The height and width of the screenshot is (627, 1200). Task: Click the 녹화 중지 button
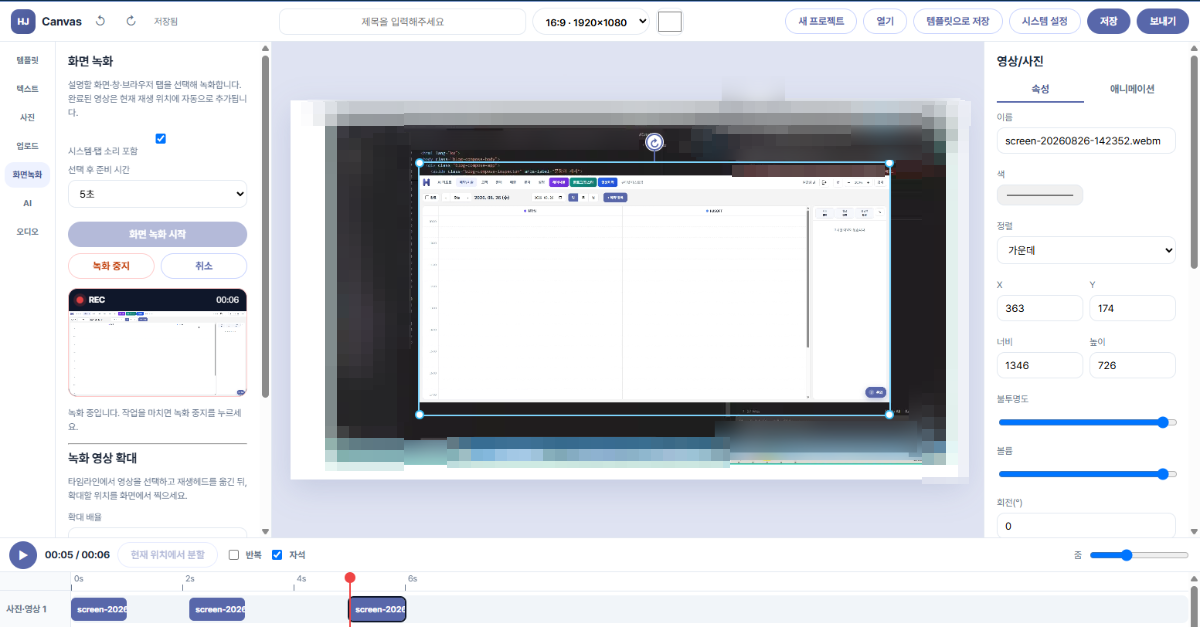(112, 265)
